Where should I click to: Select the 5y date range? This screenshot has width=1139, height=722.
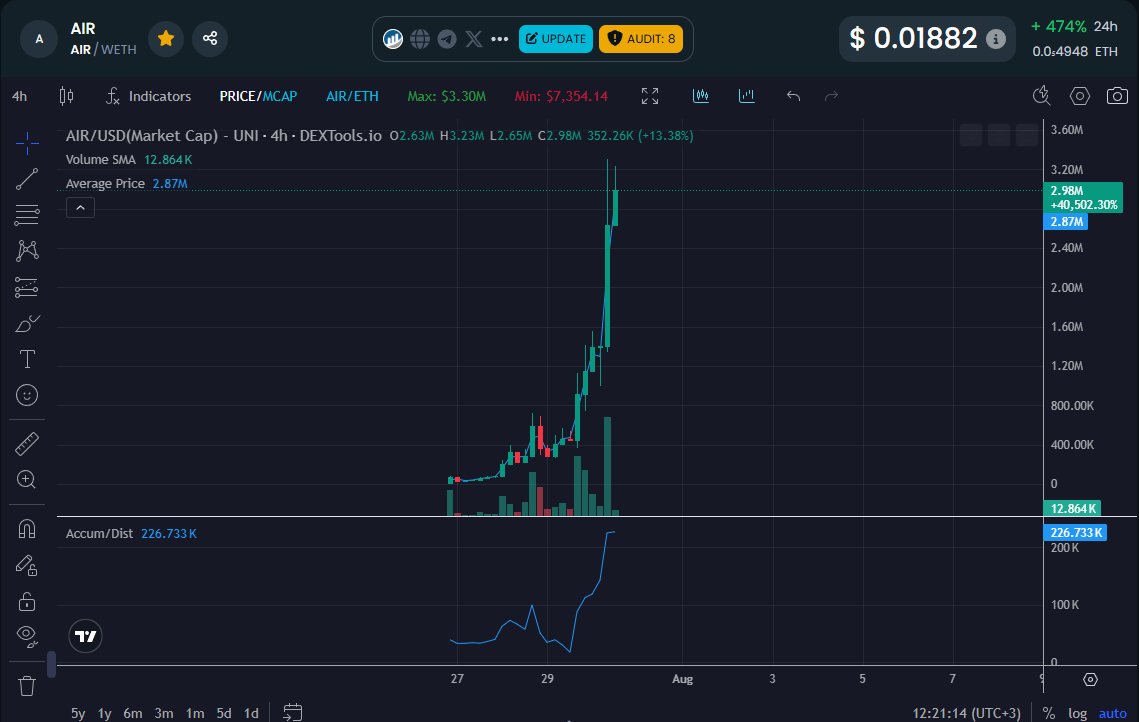click(x=78, y=713)
